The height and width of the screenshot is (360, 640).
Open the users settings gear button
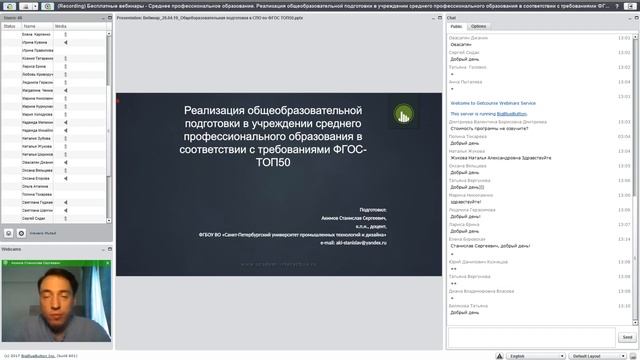(21, 233)
